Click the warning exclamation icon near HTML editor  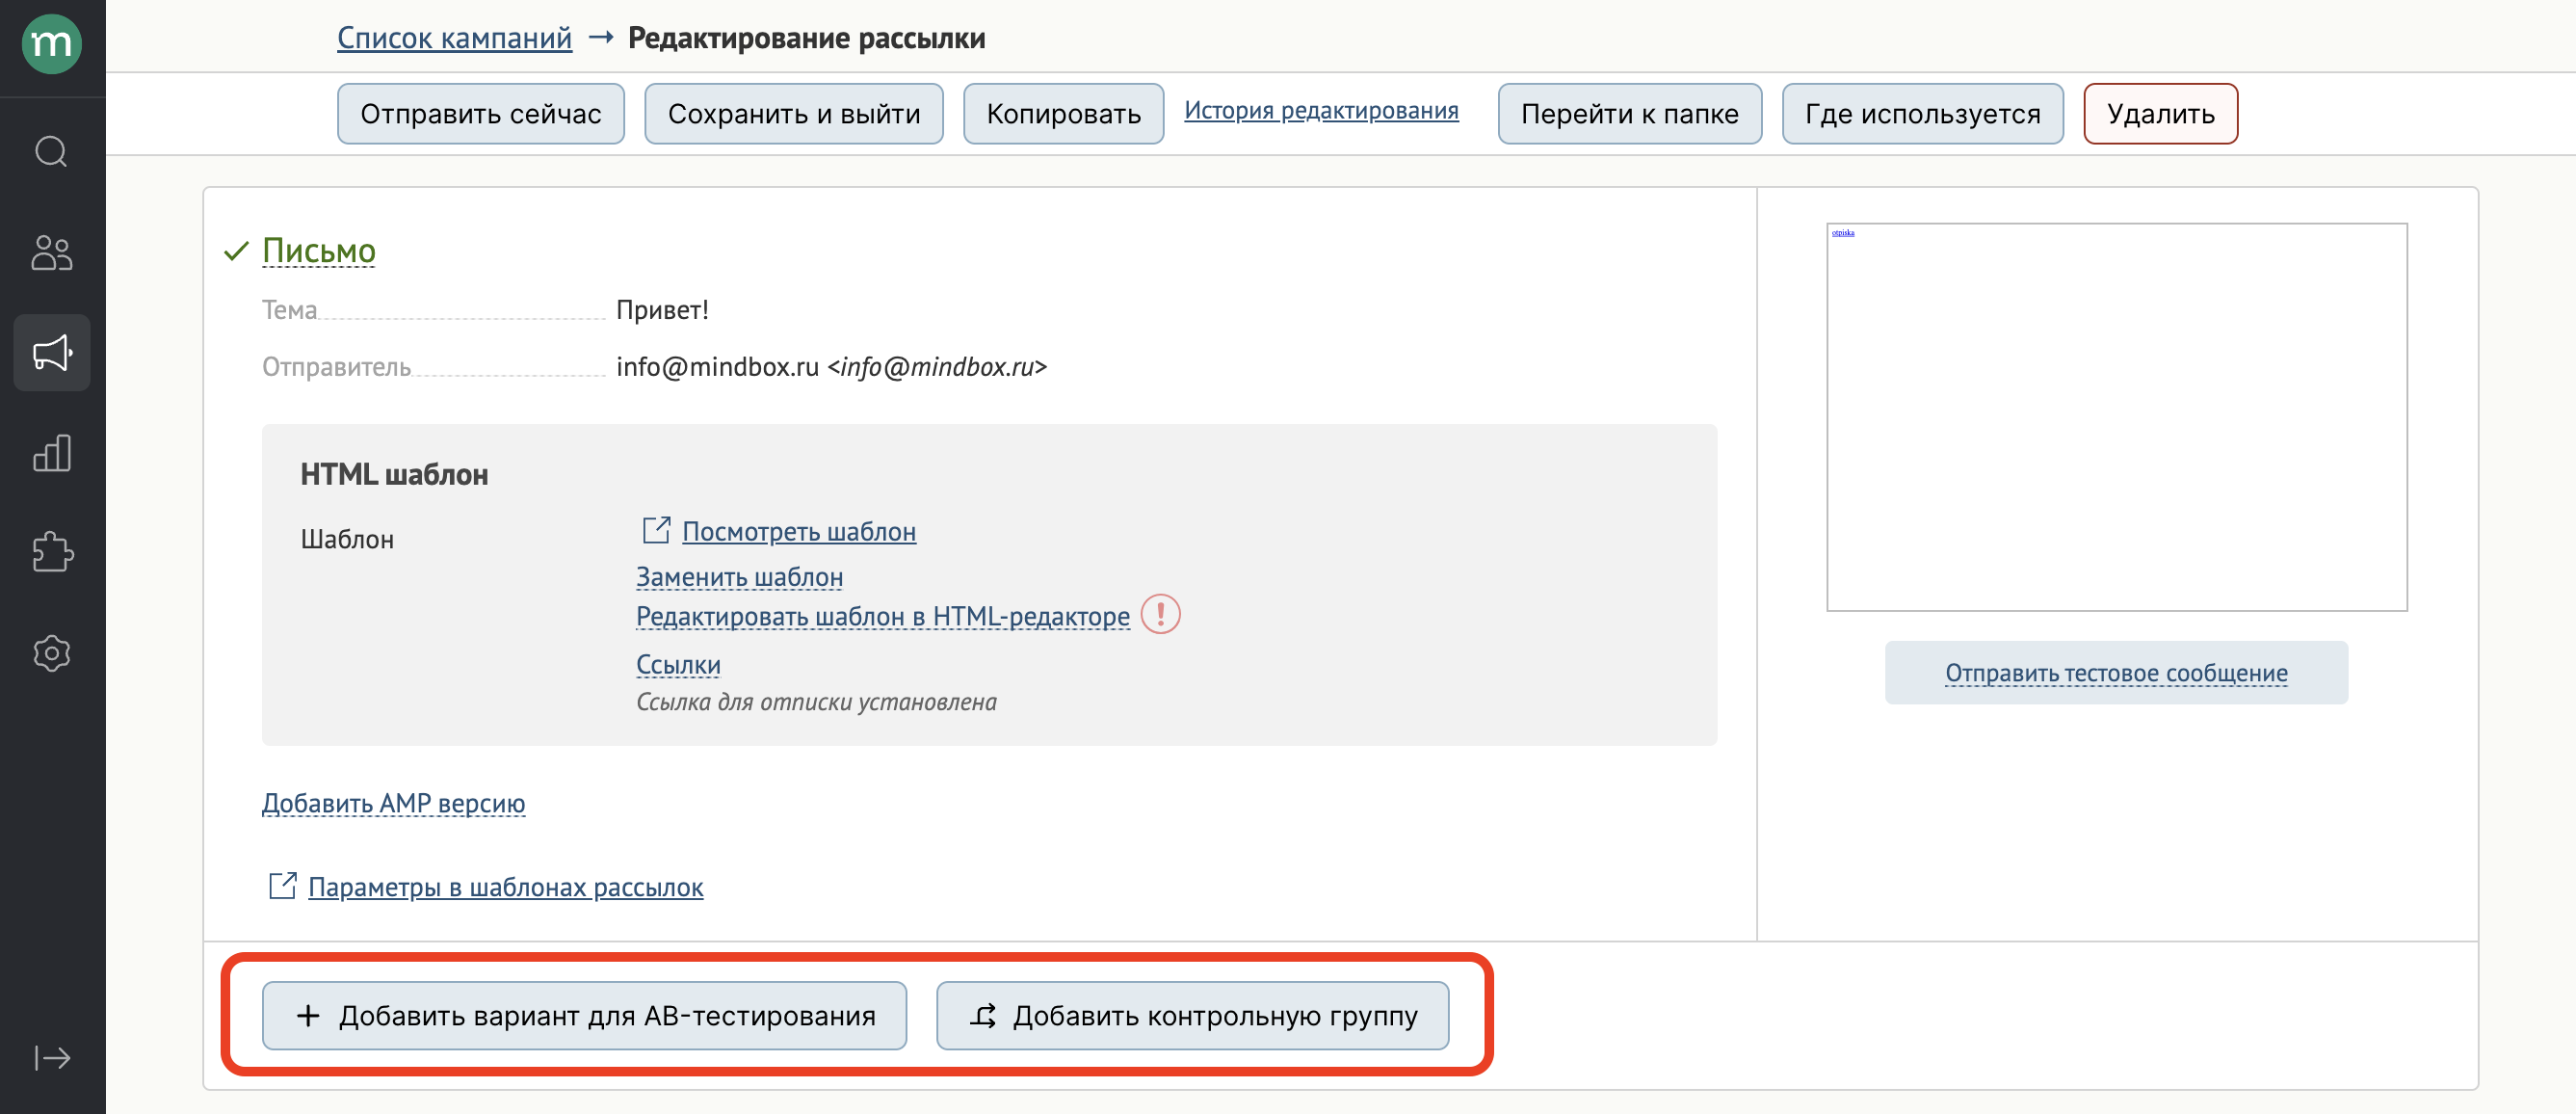pyautogui.click(x=1160, y=614)
